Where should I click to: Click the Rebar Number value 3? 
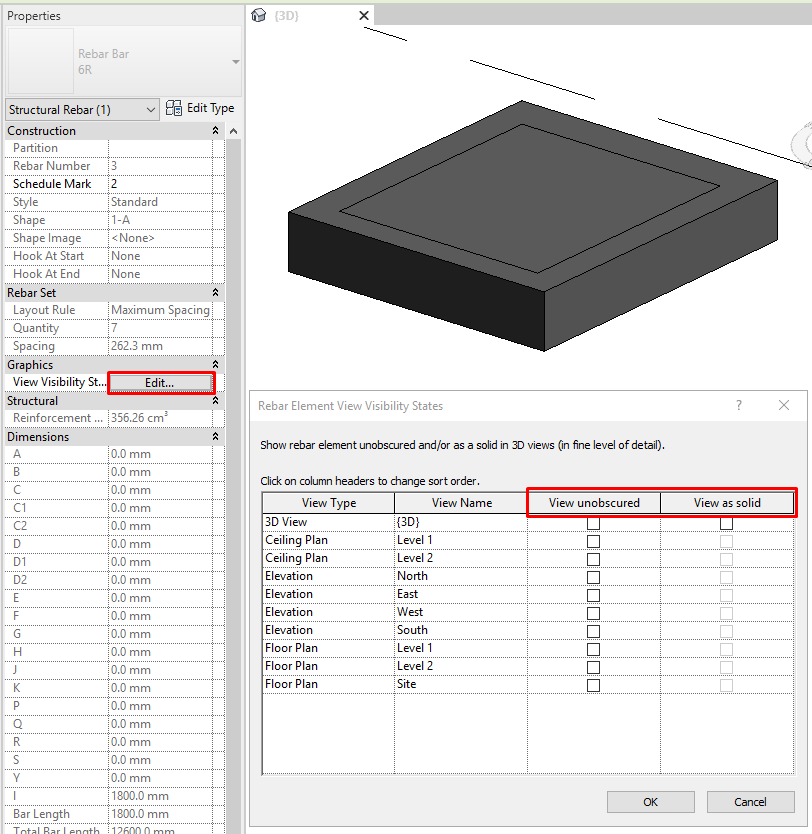[x=160, y=166]
